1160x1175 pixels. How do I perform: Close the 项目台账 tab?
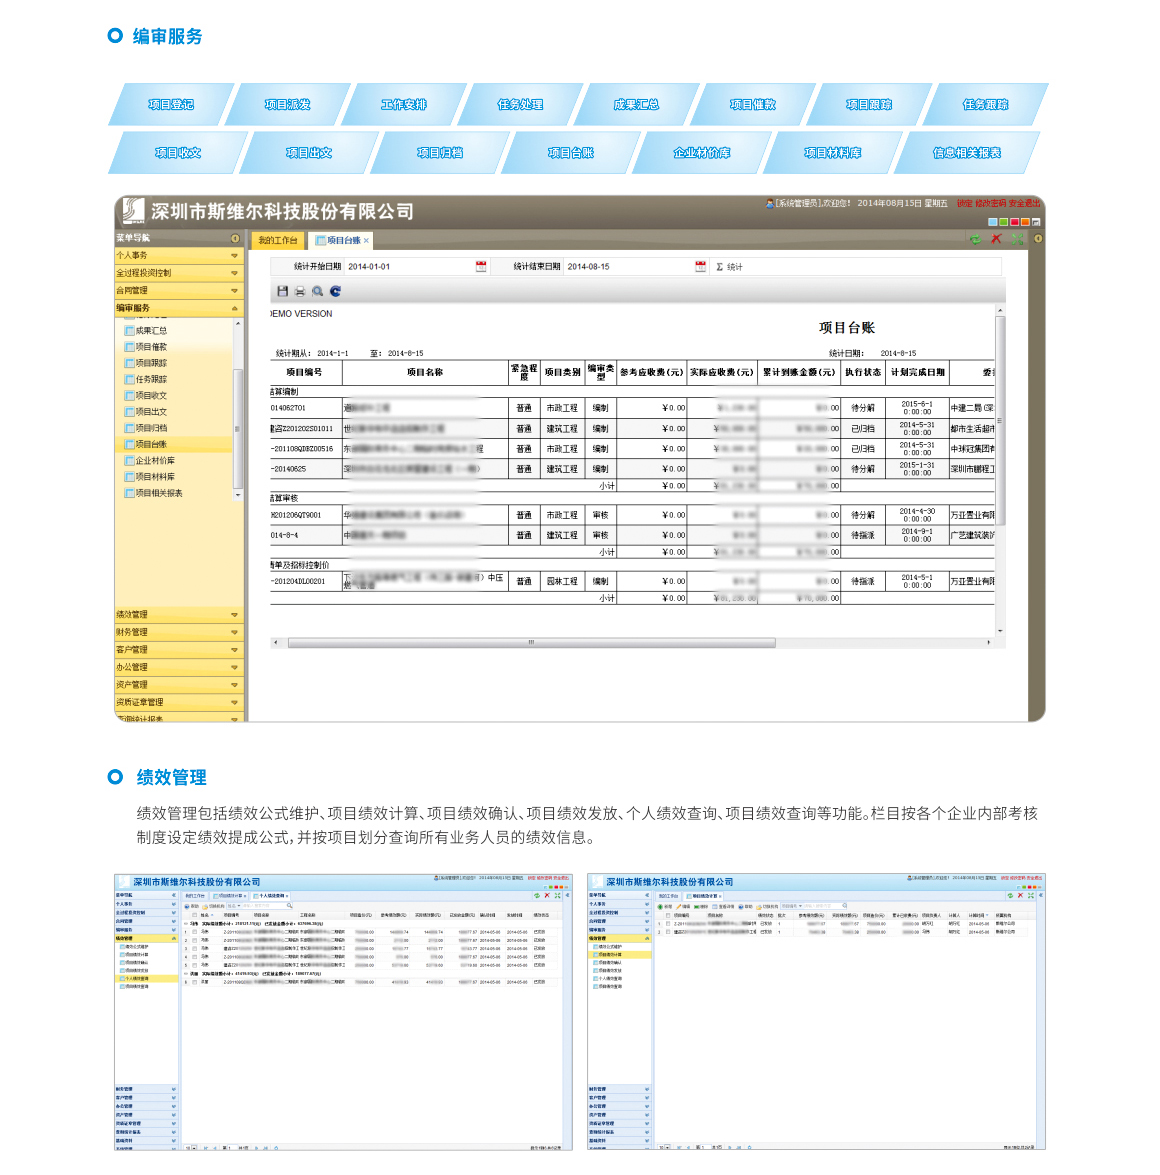pyautogui.click(x=366, y=241)
